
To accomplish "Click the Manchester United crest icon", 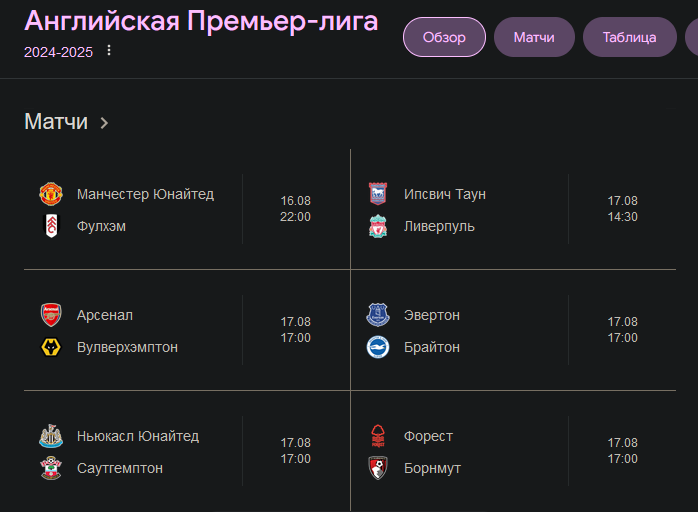I will point(51,194).
